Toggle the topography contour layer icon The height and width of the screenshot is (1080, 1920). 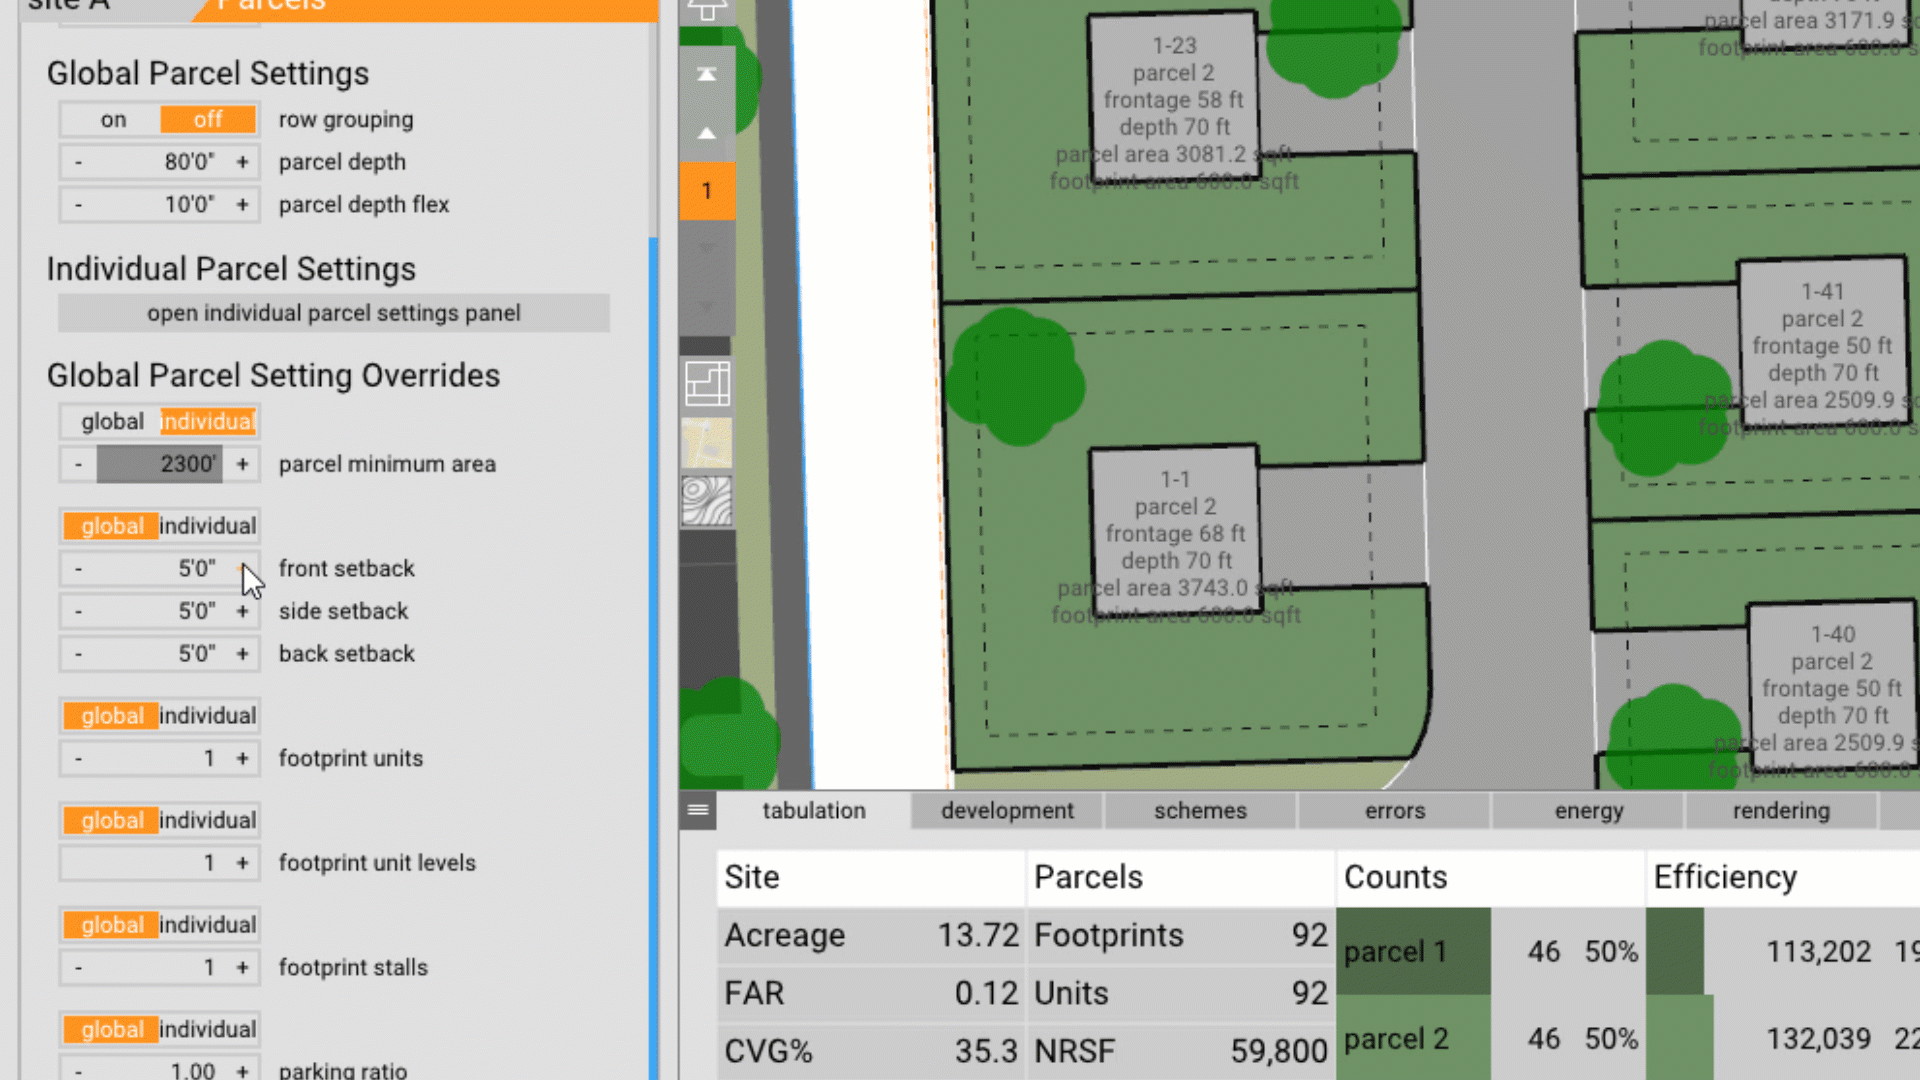tap(707, 501)
